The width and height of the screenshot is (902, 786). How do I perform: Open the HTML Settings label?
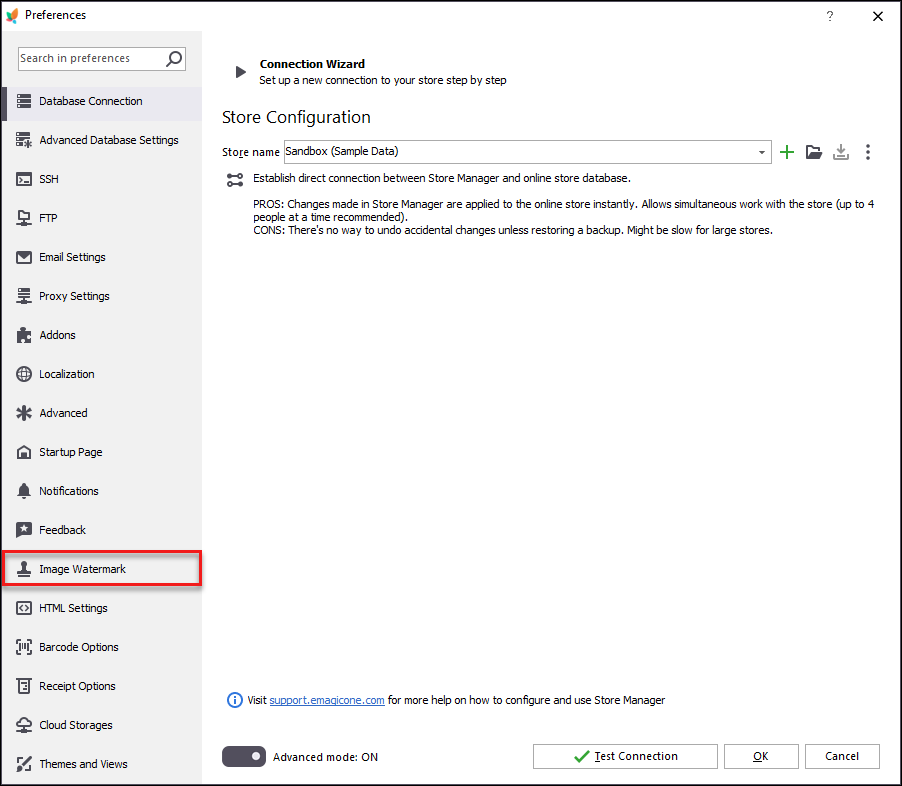click(73, 608)
